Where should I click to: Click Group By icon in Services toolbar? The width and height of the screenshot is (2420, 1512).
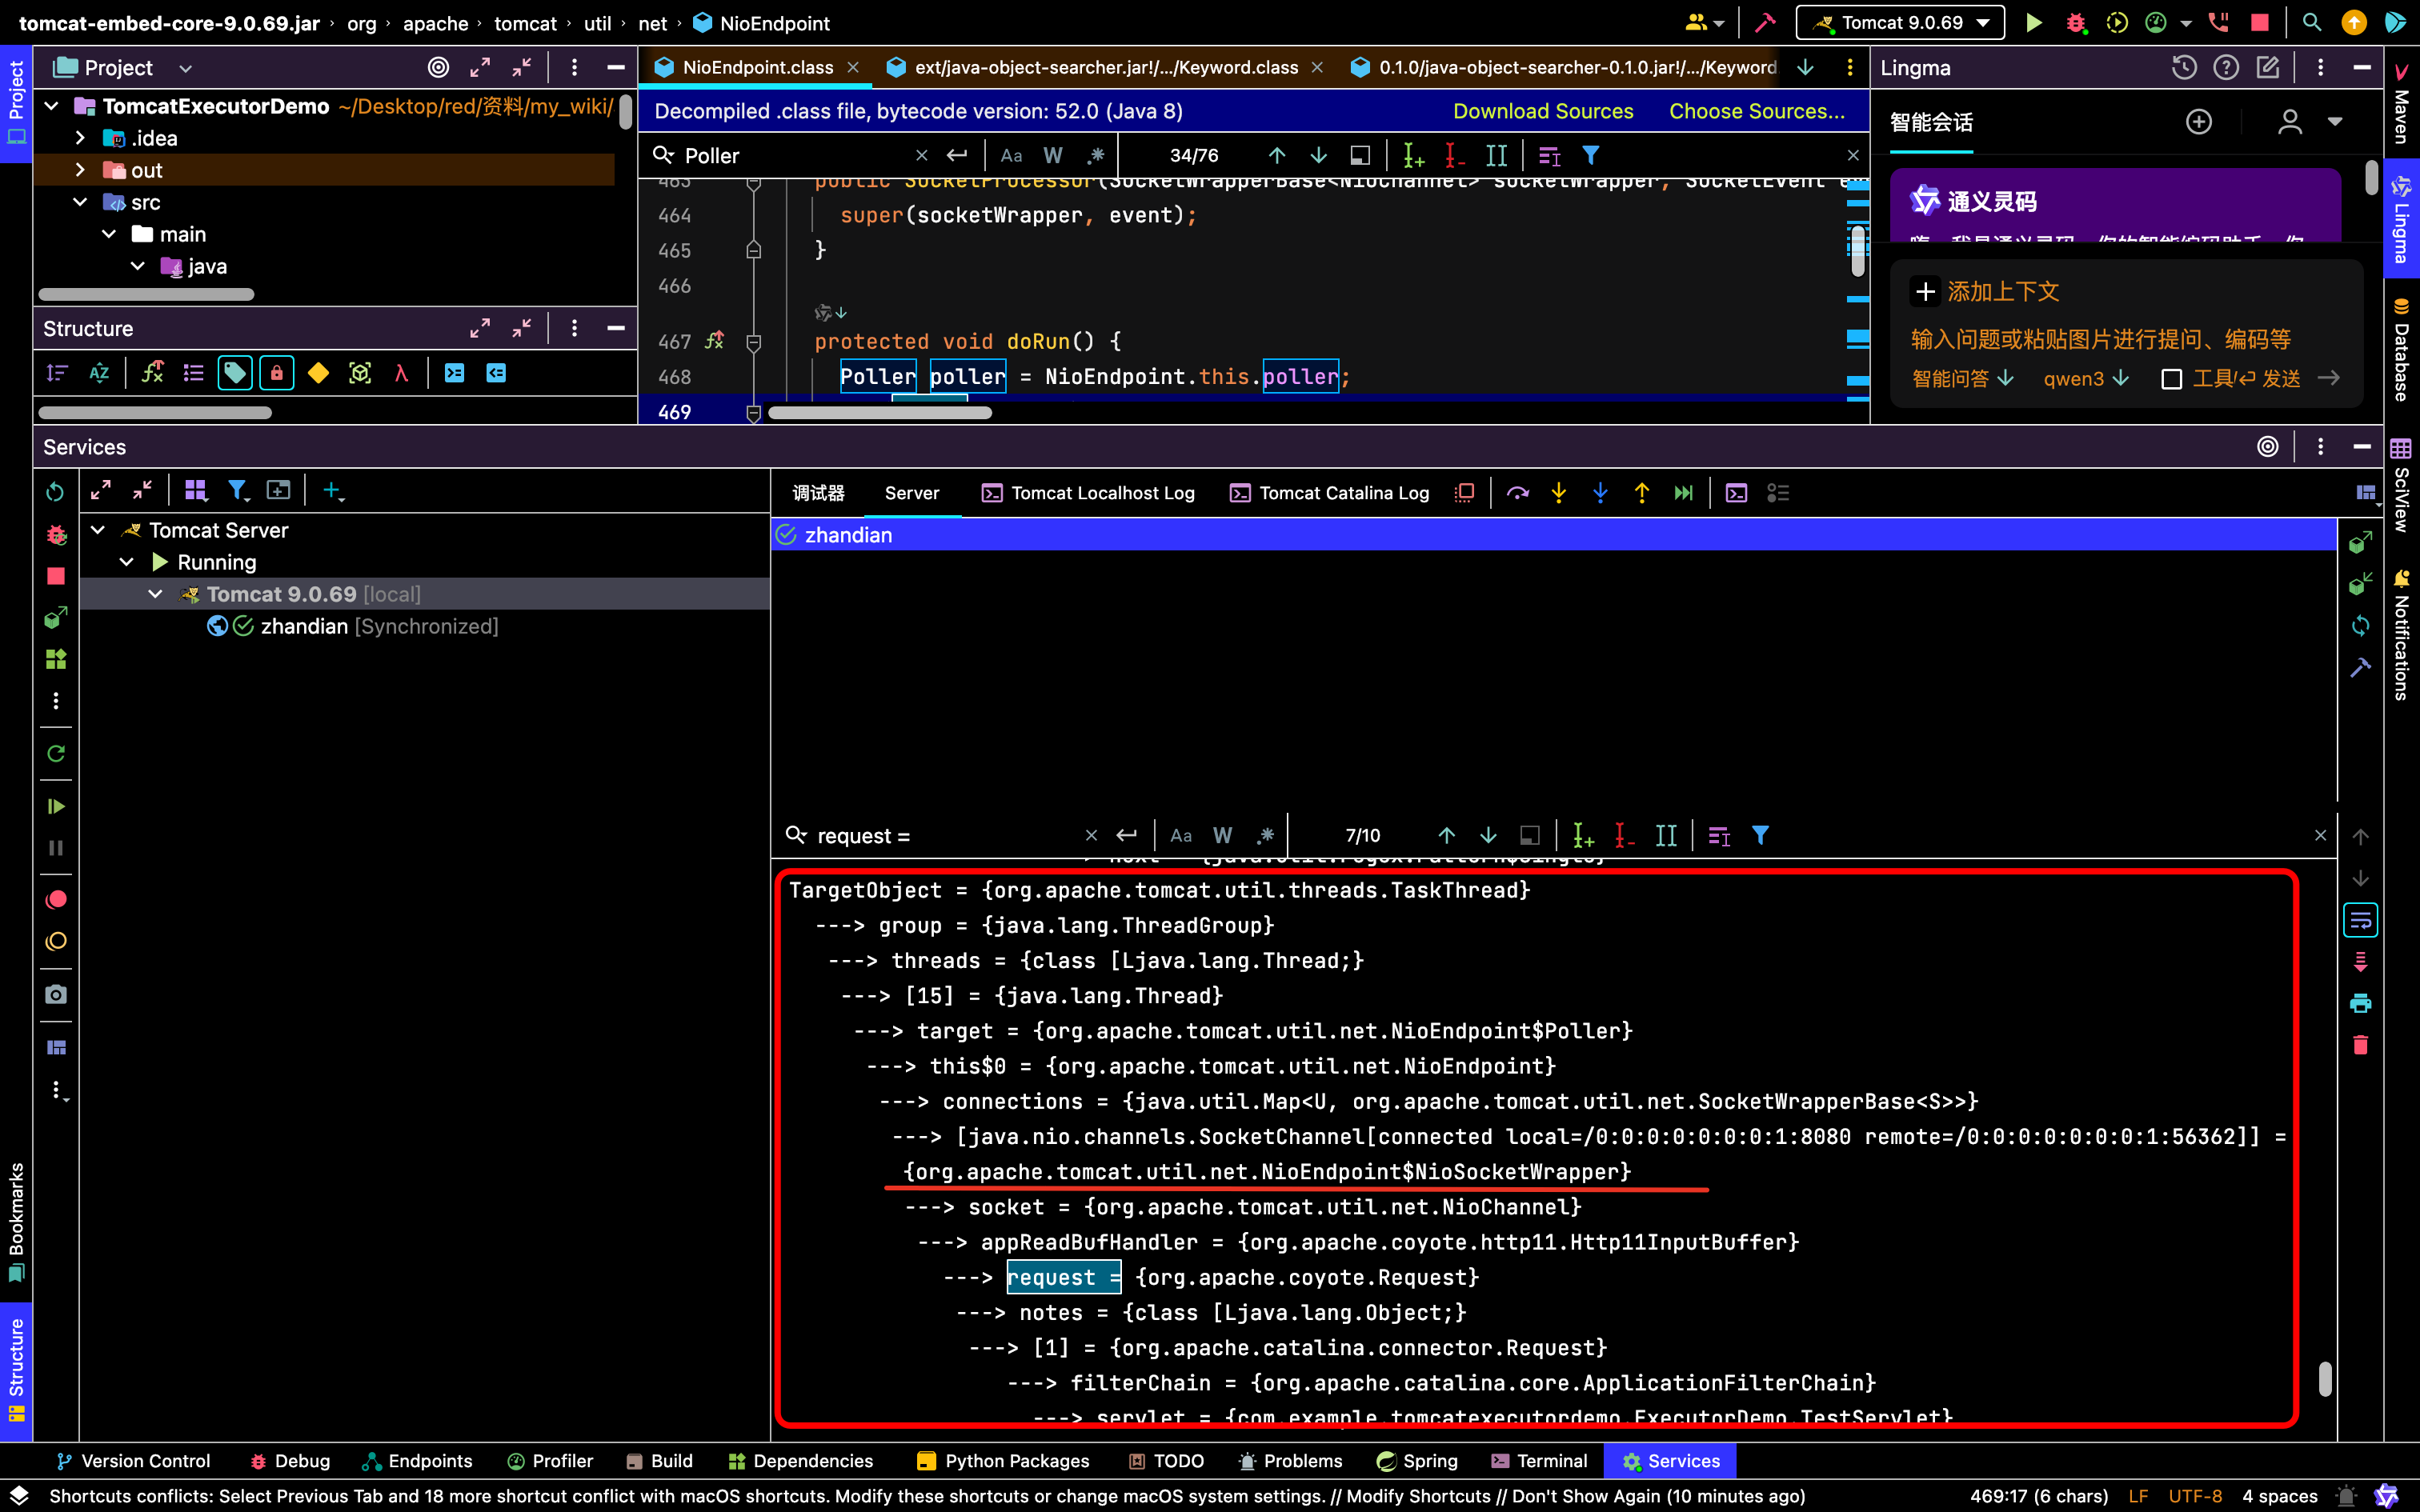coord(195,490)
